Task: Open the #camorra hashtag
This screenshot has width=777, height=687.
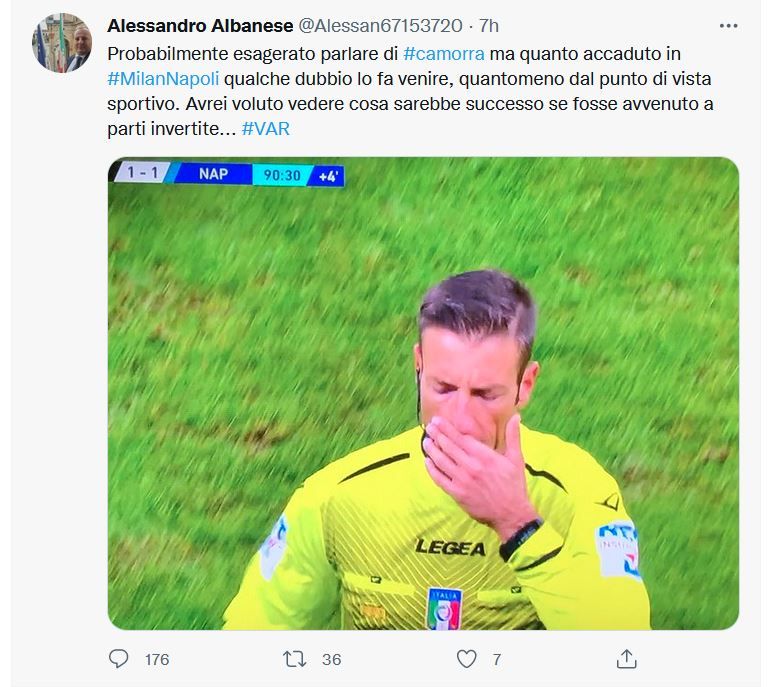Action: tap(444, 54)
